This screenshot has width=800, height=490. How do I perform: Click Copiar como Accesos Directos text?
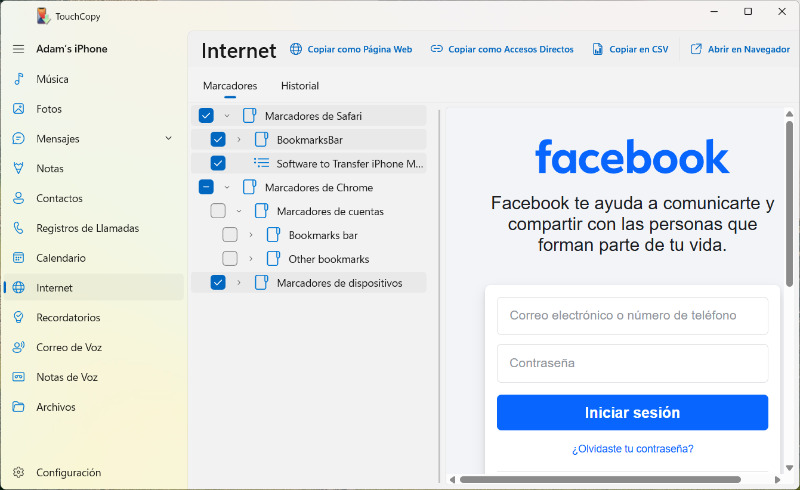click(511, 49)
